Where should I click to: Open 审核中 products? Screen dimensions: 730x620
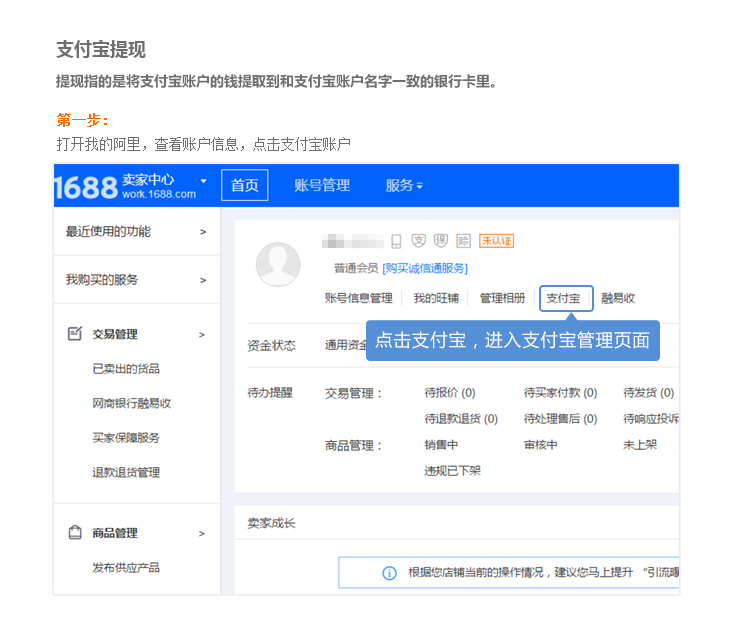pos(541,445)
